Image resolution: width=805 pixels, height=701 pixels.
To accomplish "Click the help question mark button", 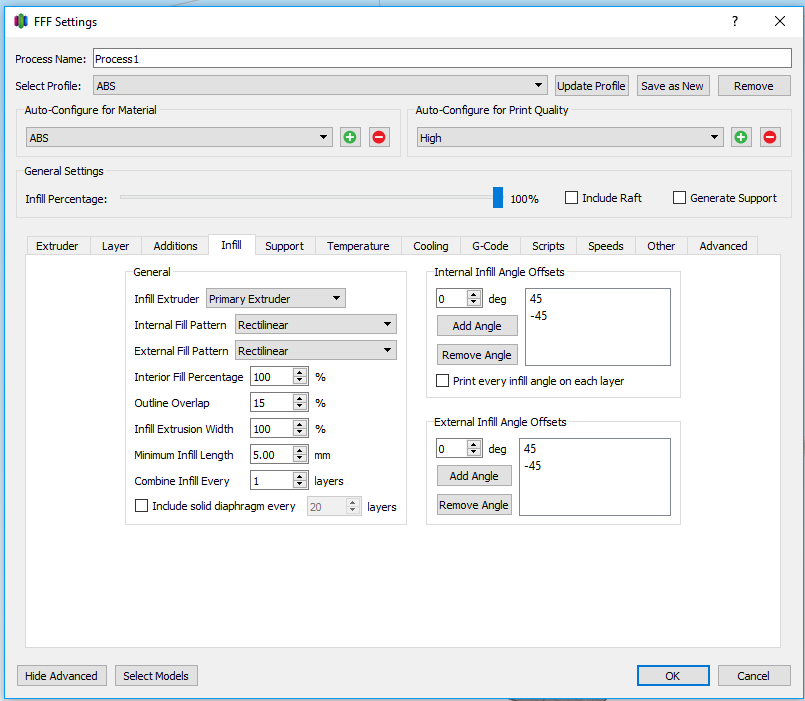I will tap(735, 21).
